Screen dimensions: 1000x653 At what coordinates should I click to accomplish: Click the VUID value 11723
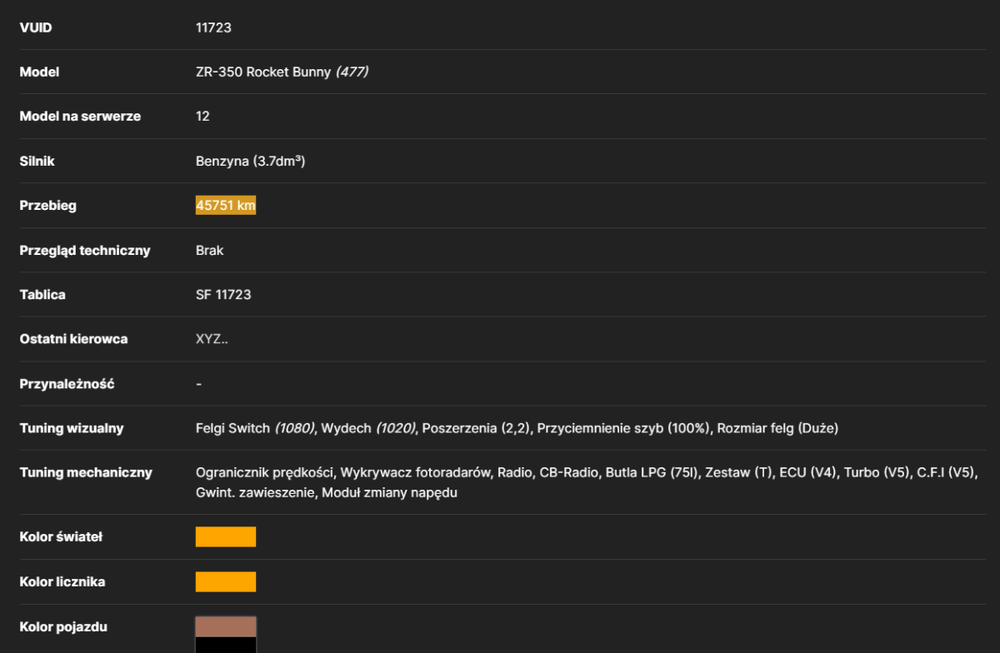tap(214, 27)
